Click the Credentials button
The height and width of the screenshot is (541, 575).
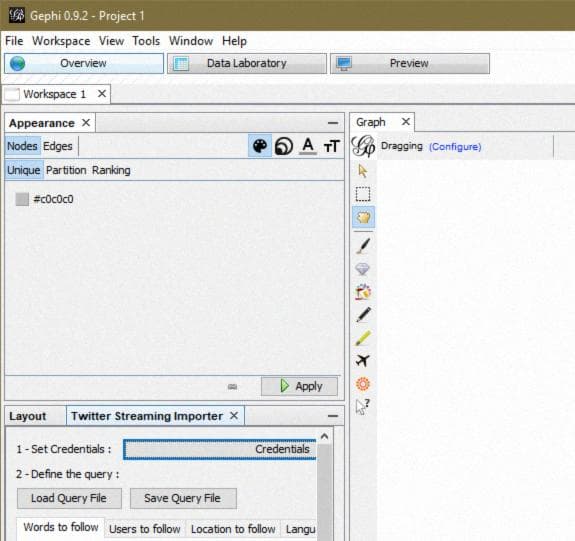[x=220, y=449]
